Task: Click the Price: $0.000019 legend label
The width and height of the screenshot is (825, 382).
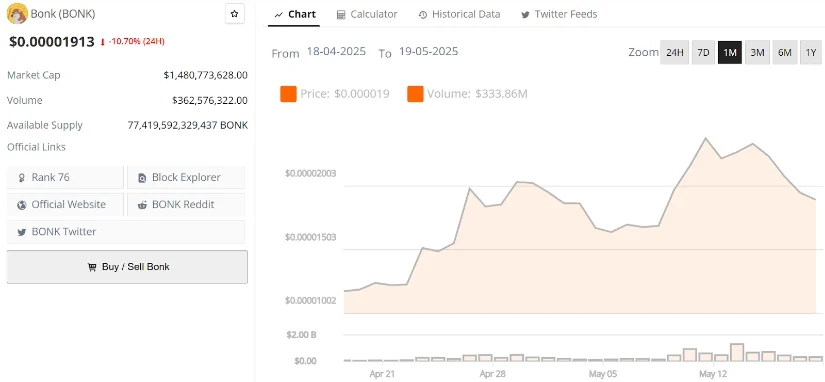Action: [345, 94]
